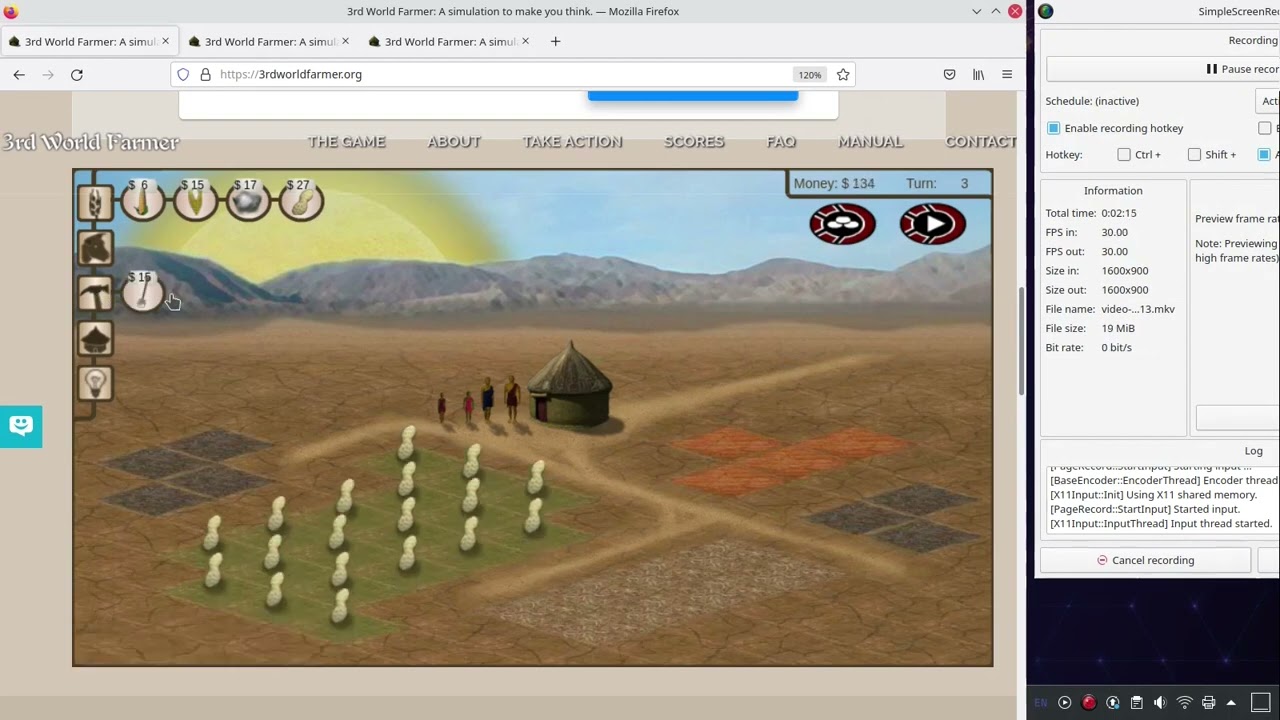
Task: Open the buildings hut category icon
Action: pyautogui.click(x=95, y=339)
